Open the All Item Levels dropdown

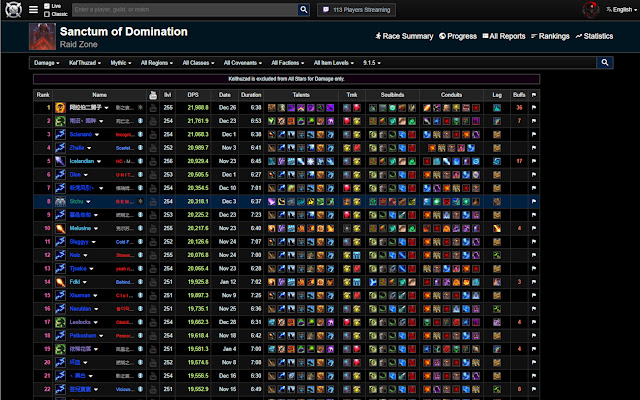pos(333,63)
